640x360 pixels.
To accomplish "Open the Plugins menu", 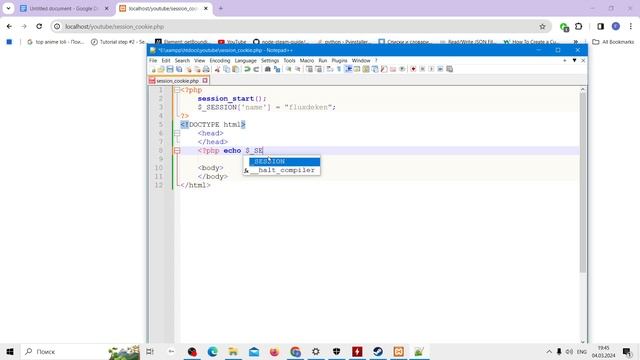I will click(339, 60).
